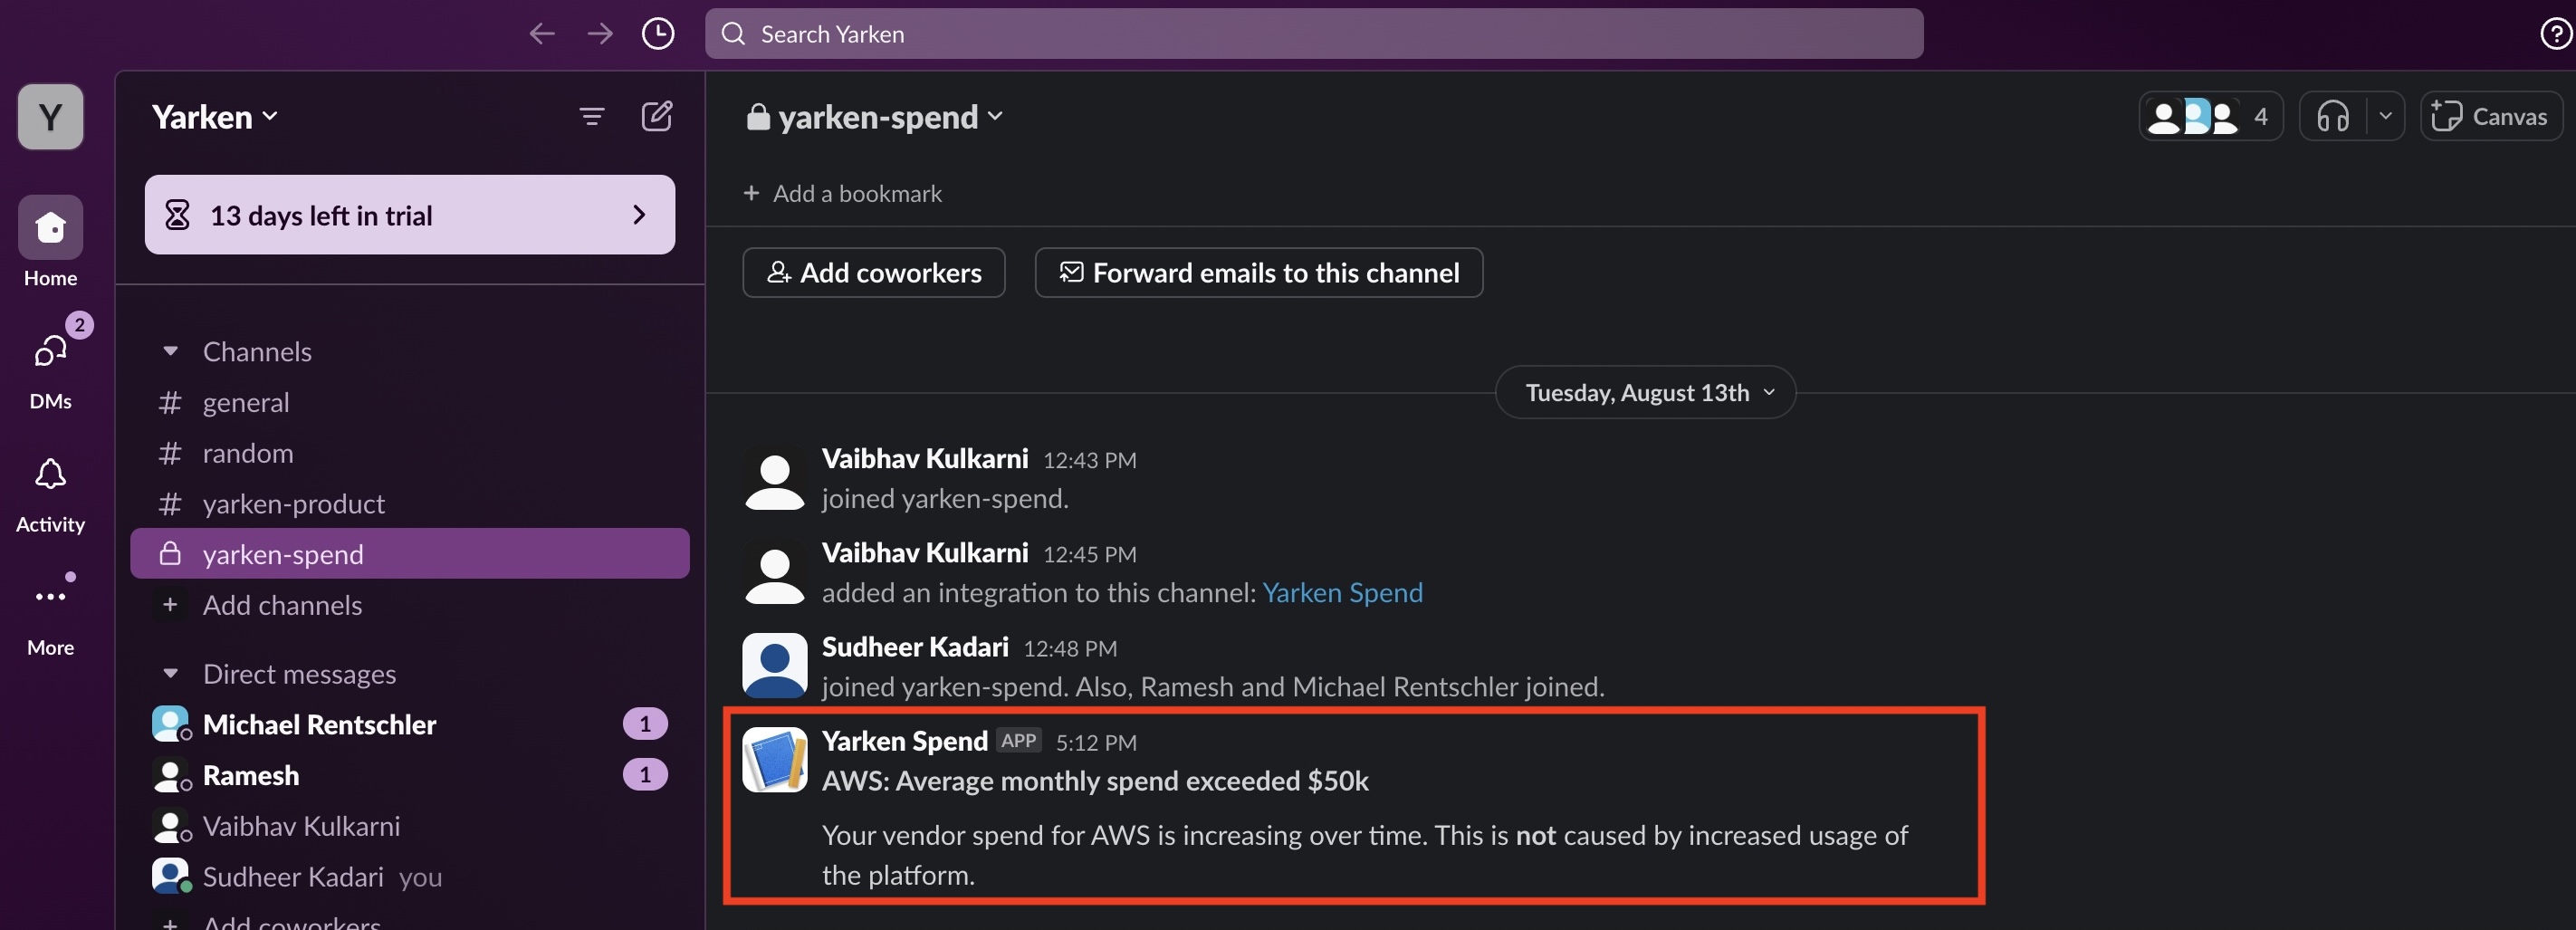Go forward using the right arrow

point(600,34)
